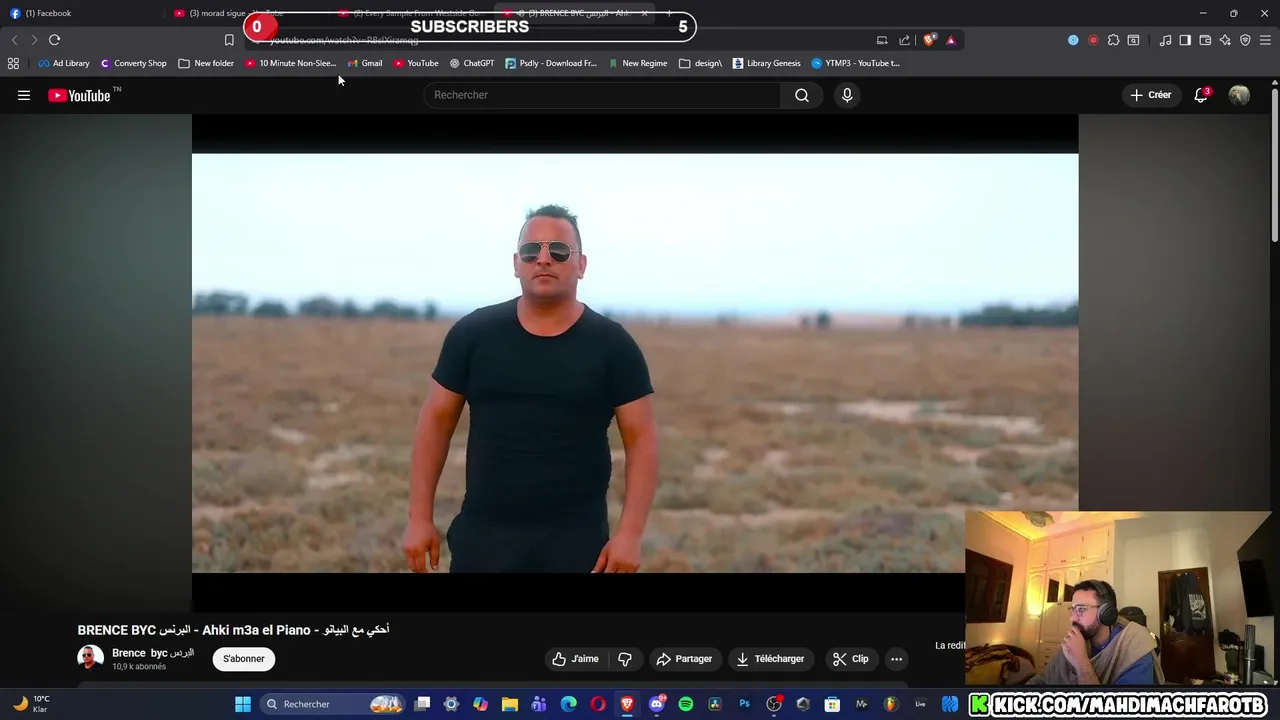
Task: Open the media control music note icon
Action: click(1165, 40)
